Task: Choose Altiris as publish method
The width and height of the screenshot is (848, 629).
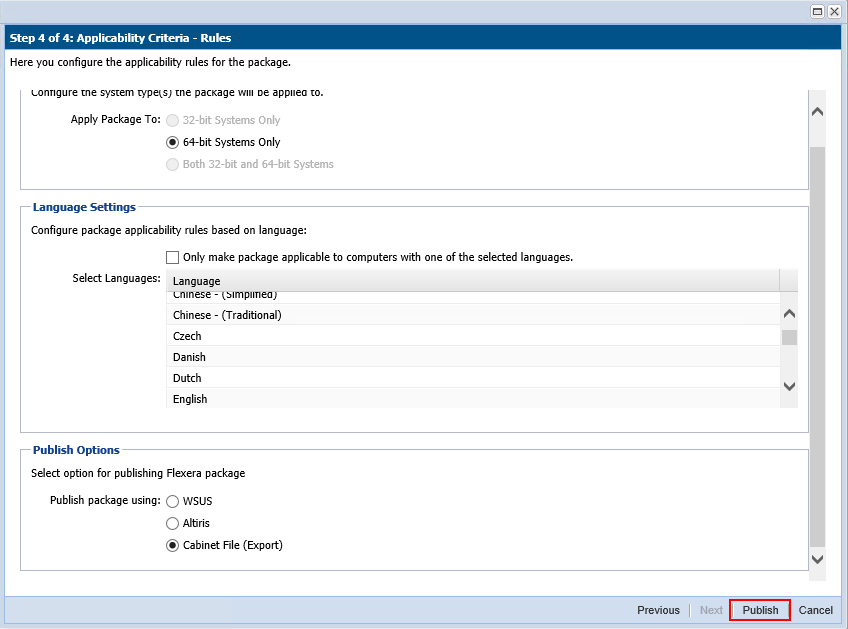Action: coord(173,523)
